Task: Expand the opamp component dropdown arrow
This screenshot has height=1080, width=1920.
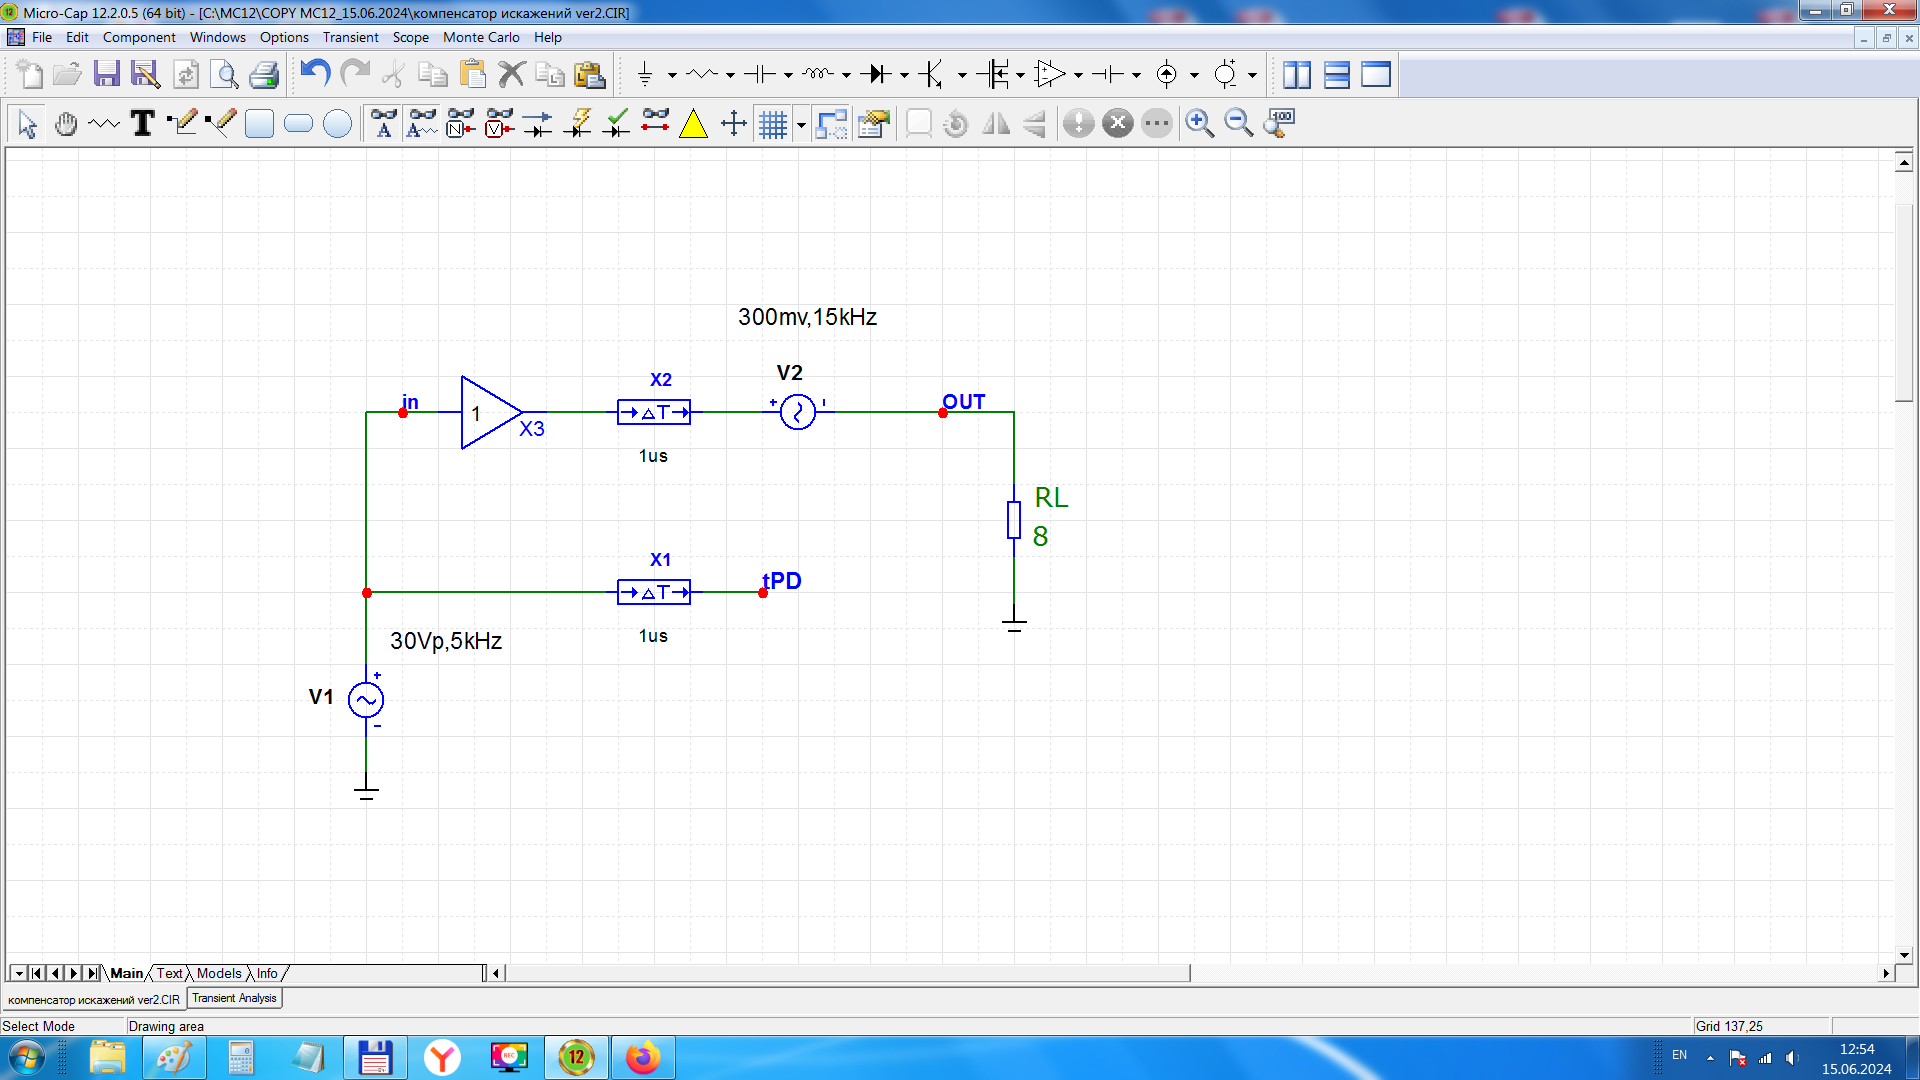Action: 1078,75
